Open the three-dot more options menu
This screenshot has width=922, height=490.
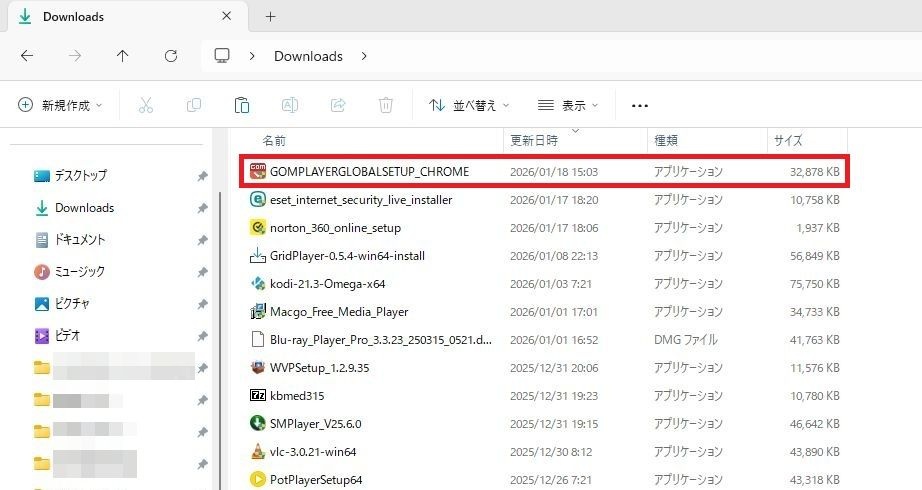[x=640, y=105]
